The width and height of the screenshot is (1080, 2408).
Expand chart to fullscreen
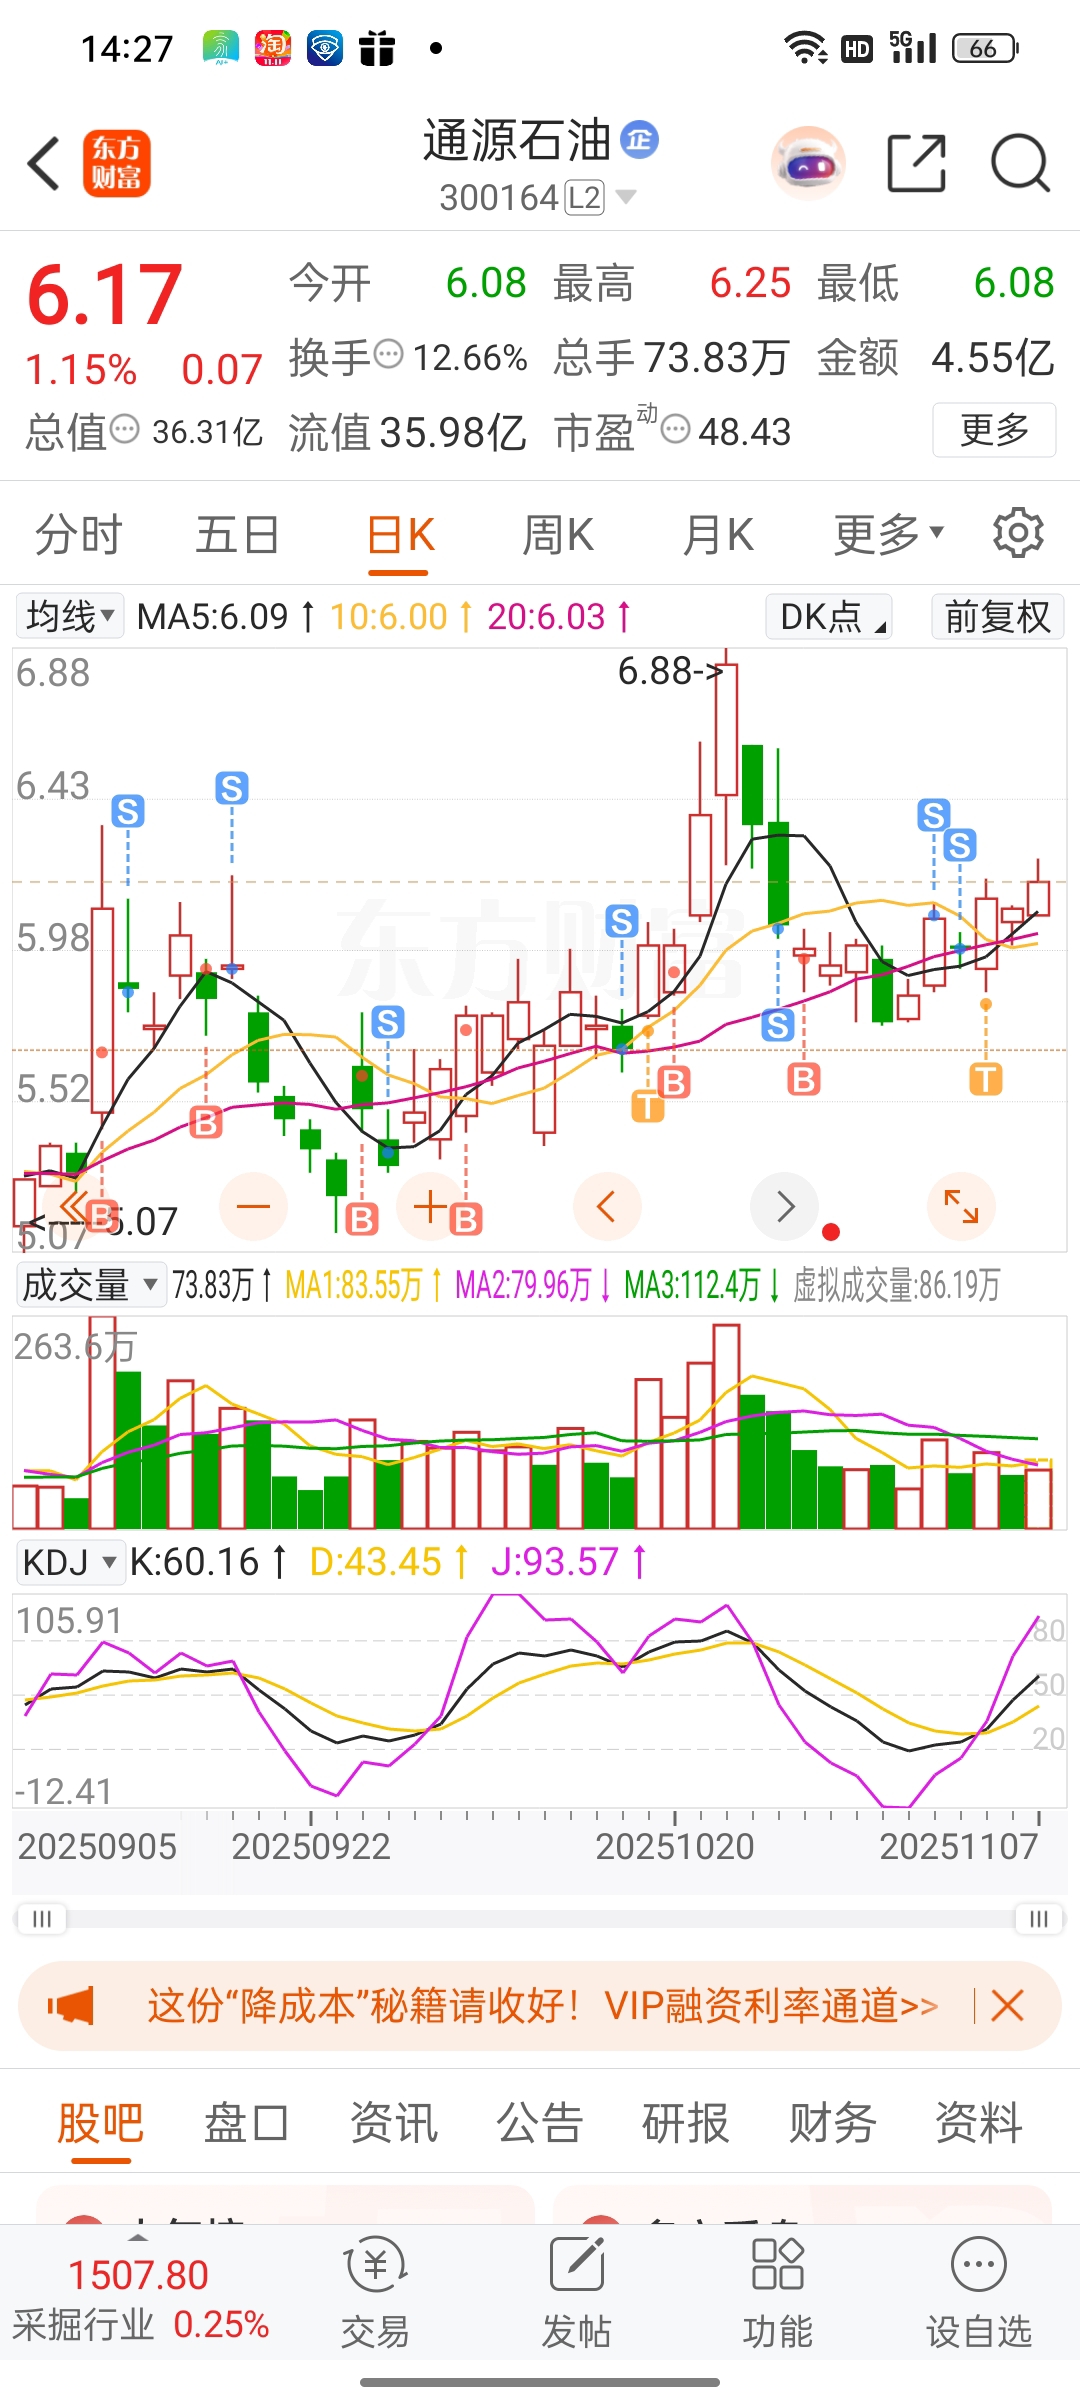point(962,1206)
